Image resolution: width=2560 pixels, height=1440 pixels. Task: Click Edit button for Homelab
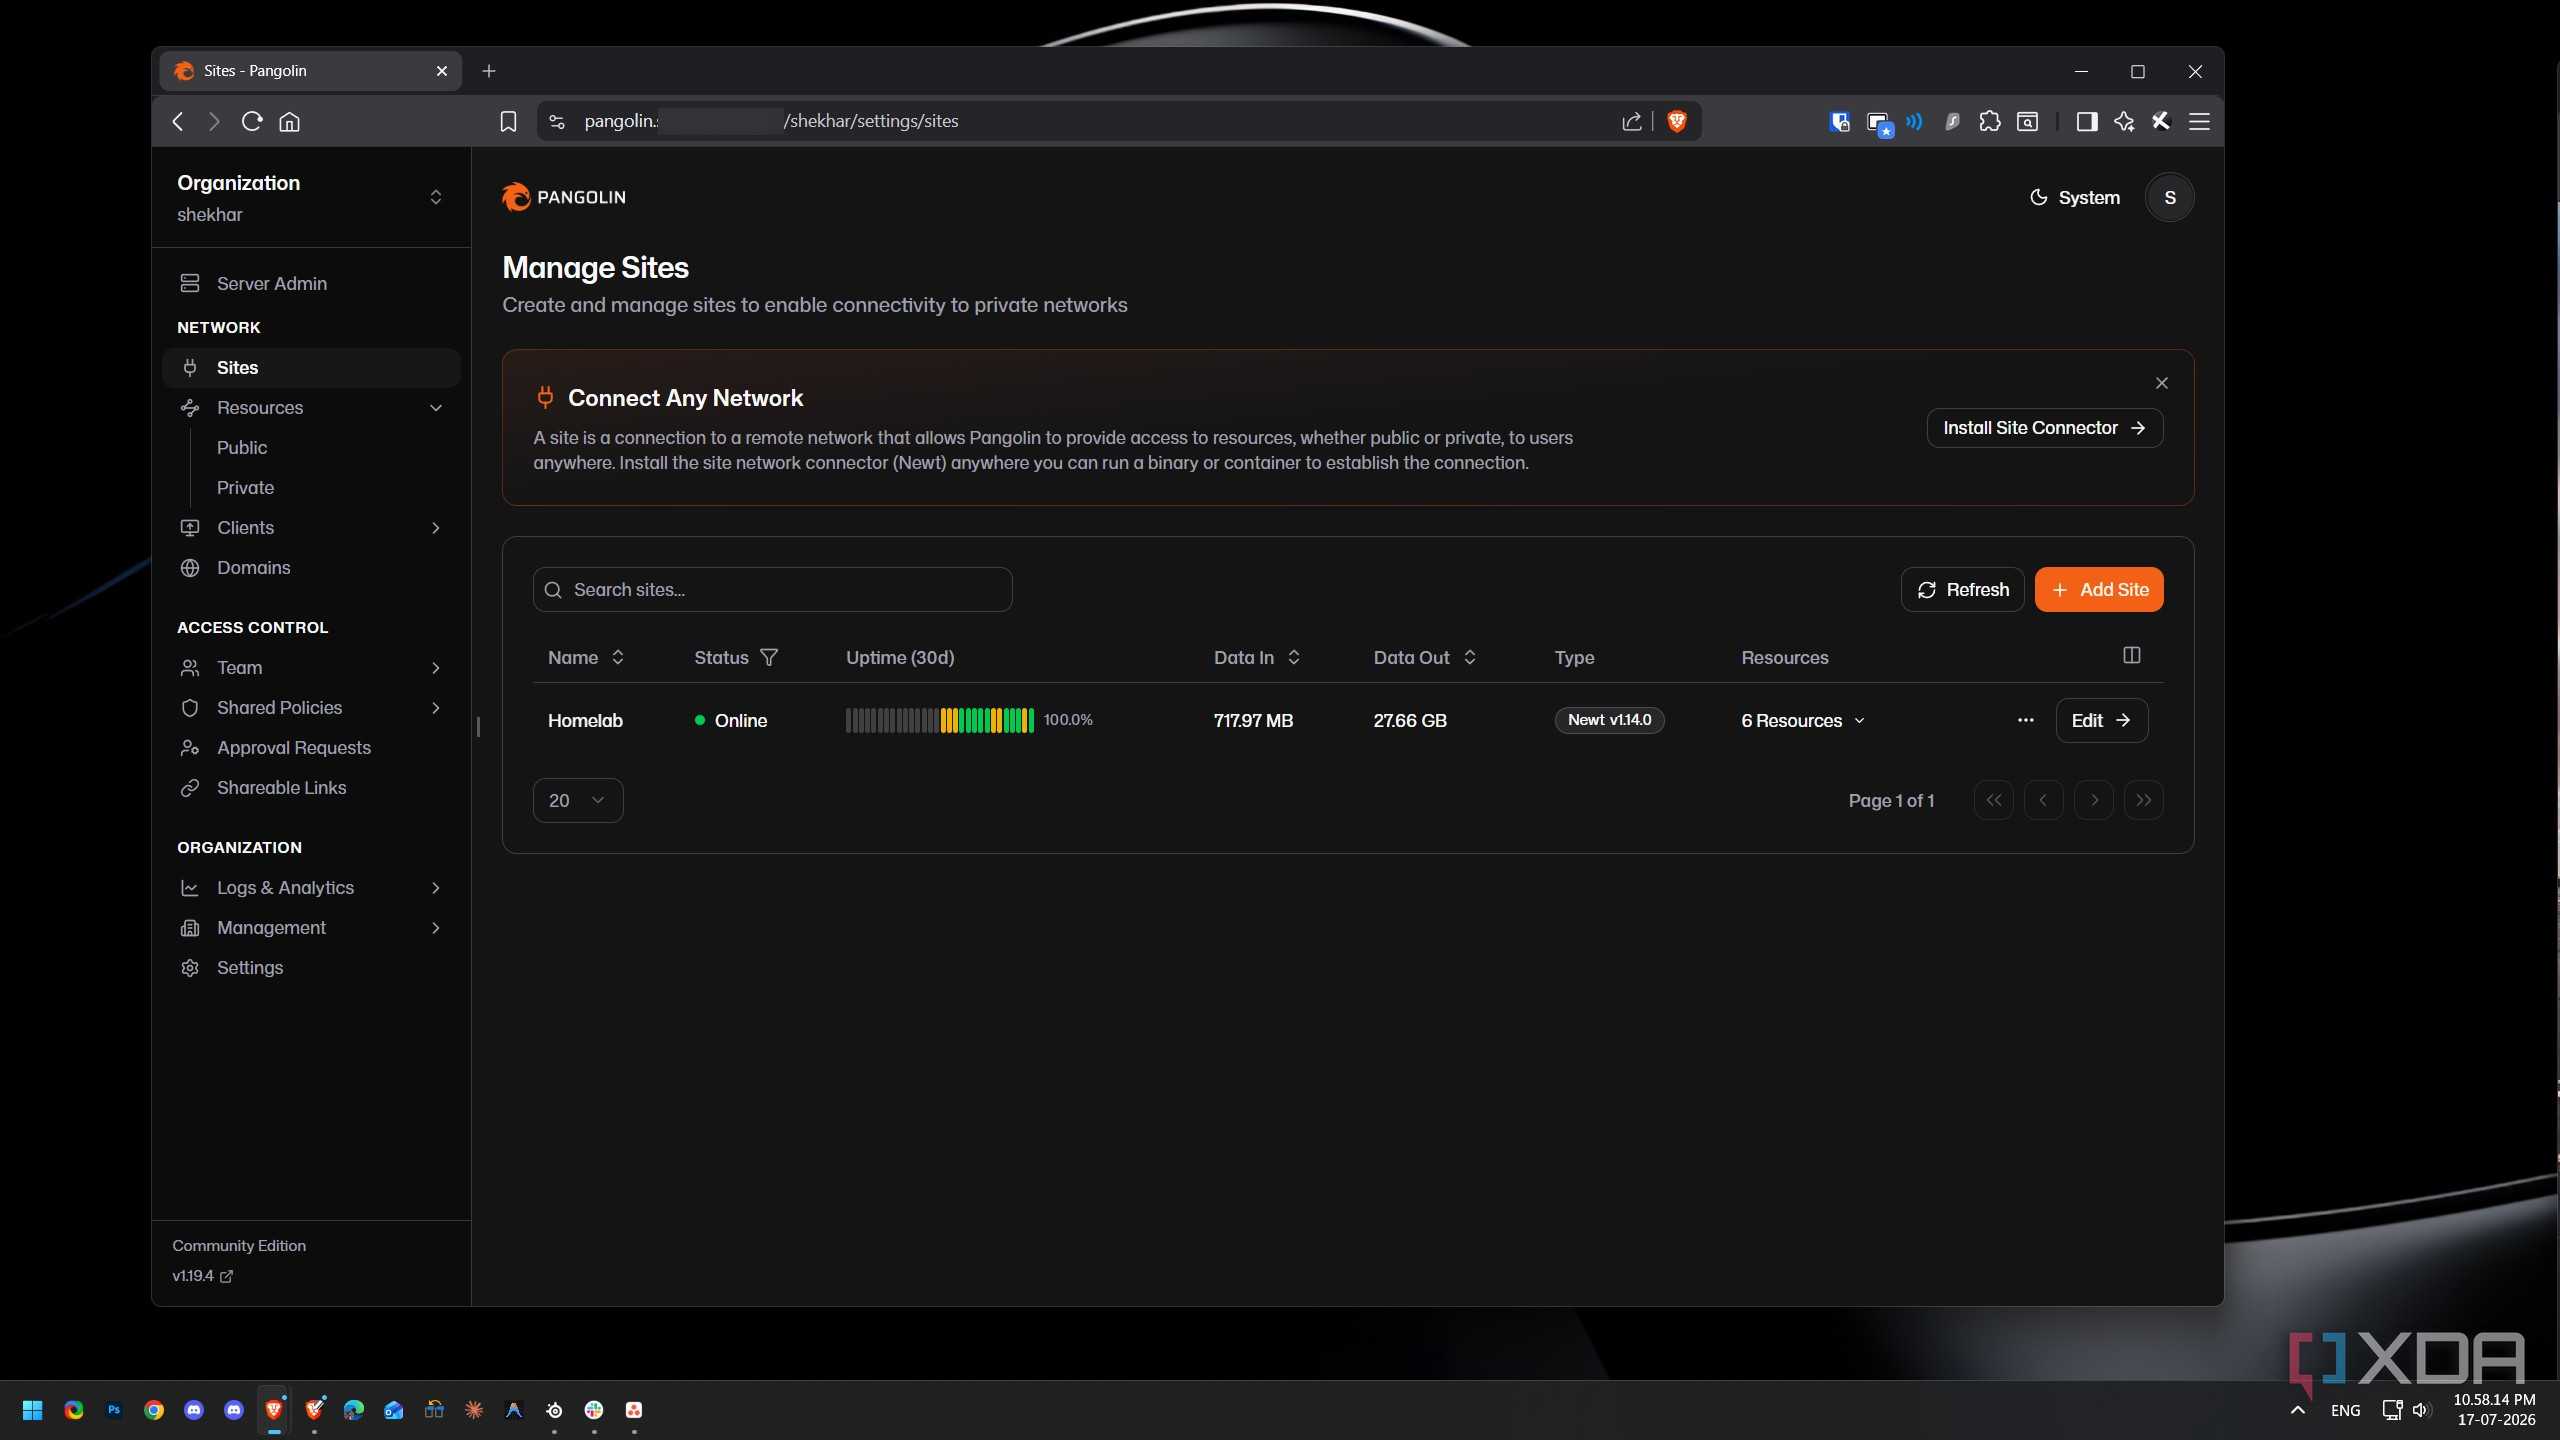tap(2101, 720)
